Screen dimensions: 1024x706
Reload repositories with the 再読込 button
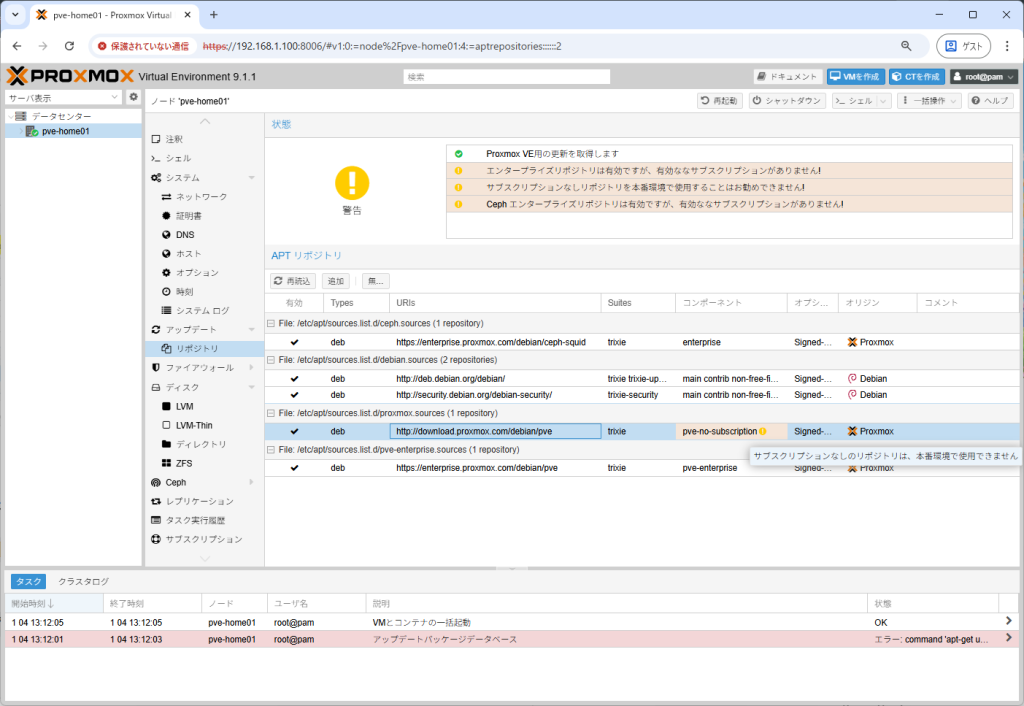click(x=292, y=280)
